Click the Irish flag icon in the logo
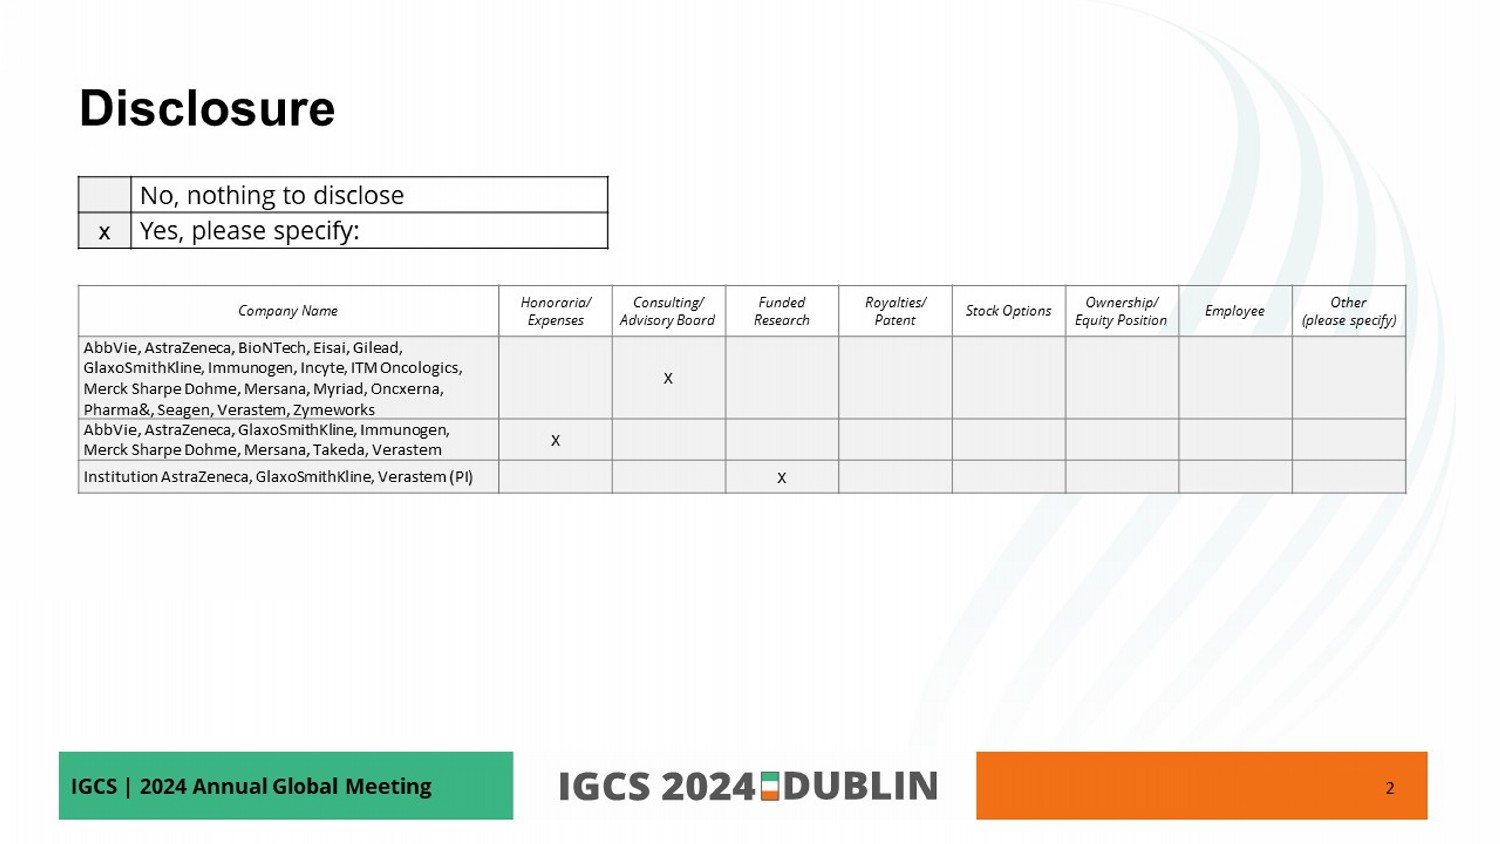This screenshot has height=844, width=1500. 769,786
